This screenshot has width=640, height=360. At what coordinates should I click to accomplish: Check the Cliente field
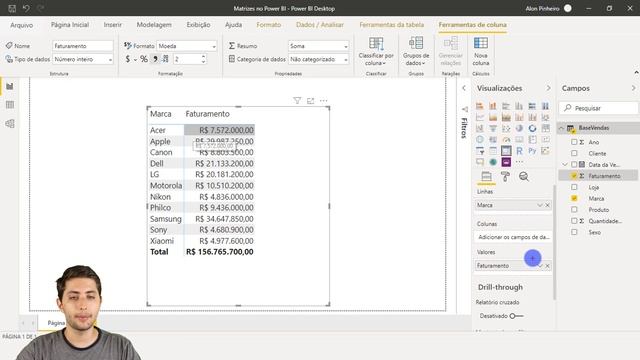574,153
